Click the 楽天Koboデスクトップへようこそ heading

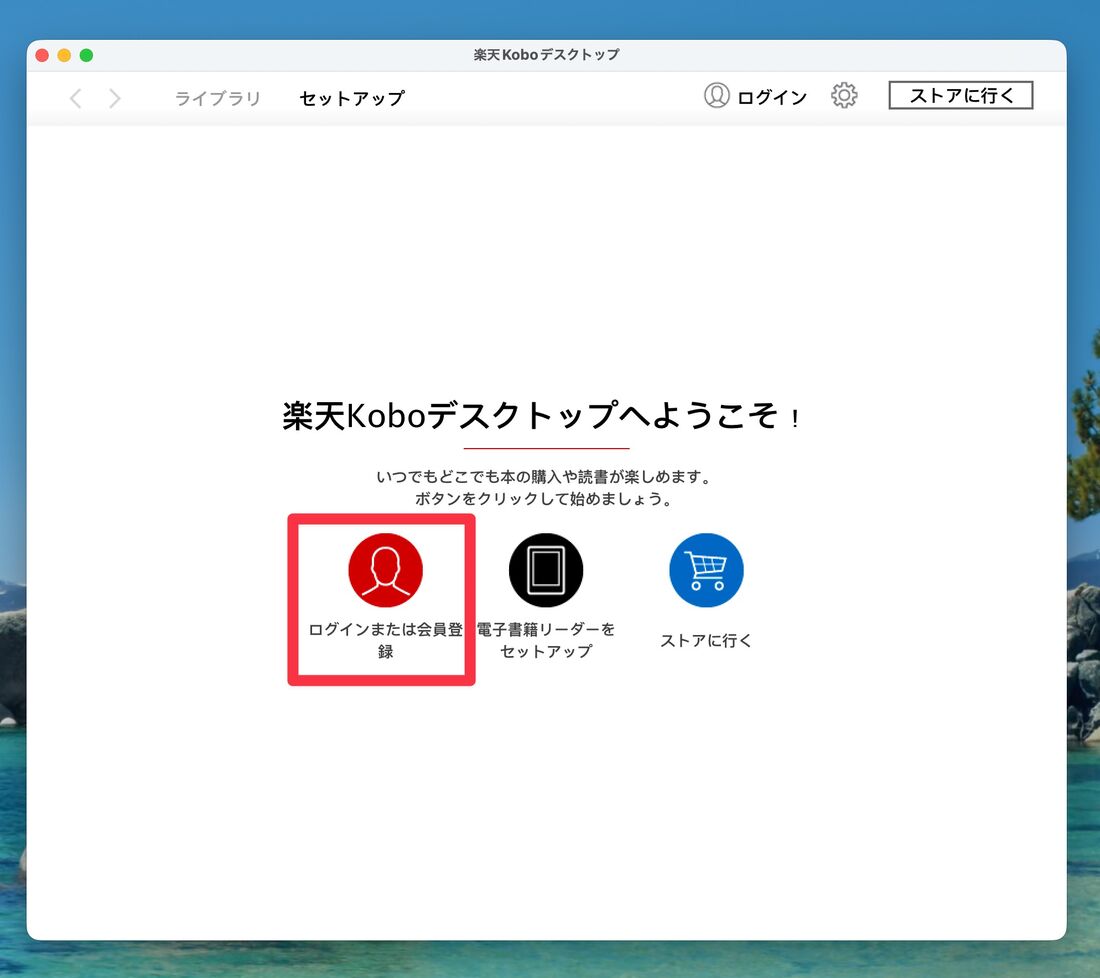[x=541, y=415]
